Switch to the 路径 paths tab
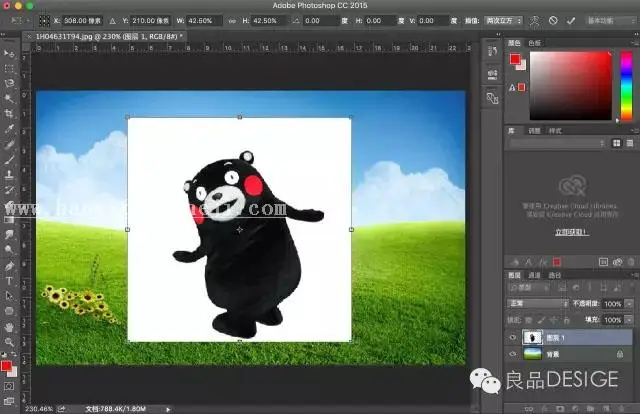Screen dimensions: 640x414 554,275
